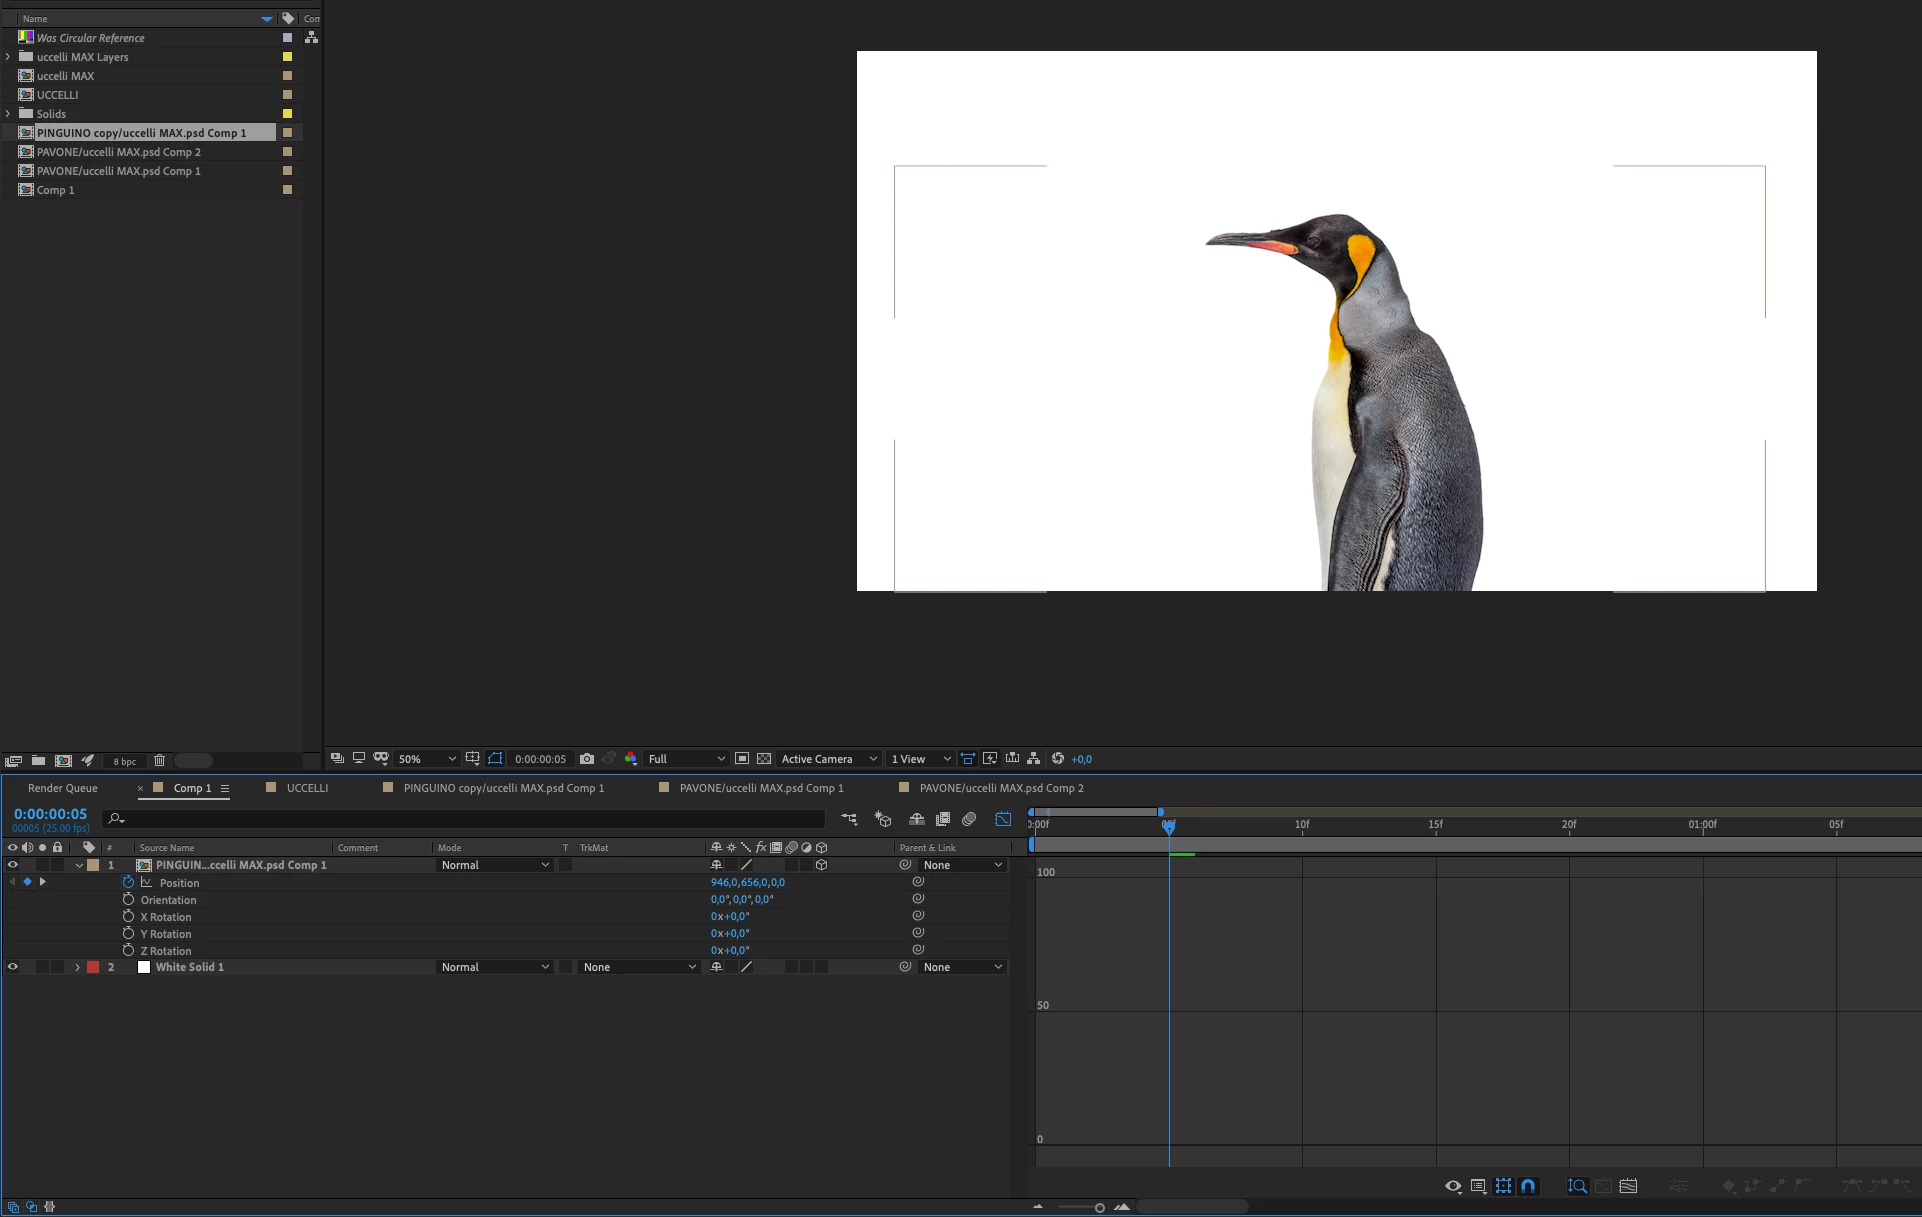The image size is (1922, 1217).
Task: Expand the White Solid 1 layer properties
Action: (77, 967)
